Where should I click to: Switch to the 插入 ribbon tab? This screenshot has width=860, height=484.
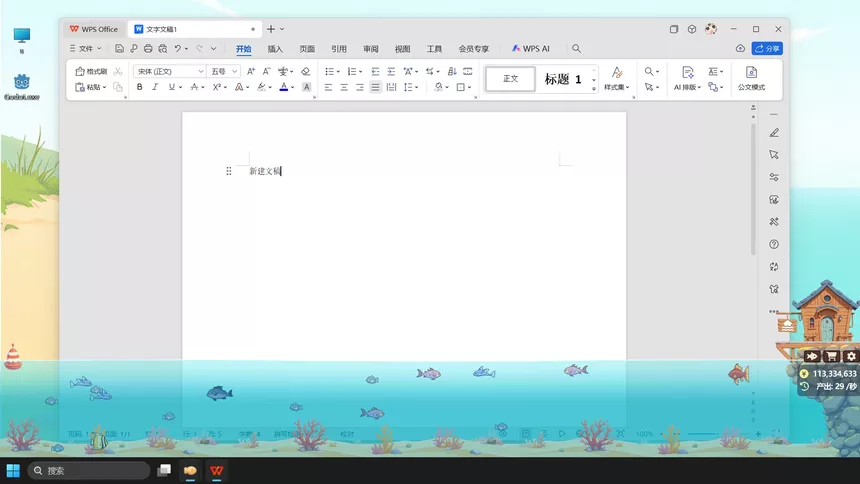(275, 49)
